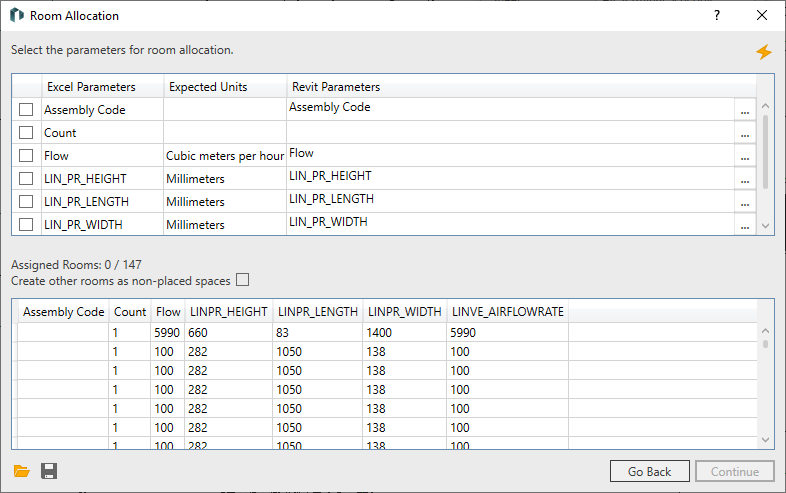Click parameter list scroll down arrow
786x493 pixels.
tap(765, 226)
